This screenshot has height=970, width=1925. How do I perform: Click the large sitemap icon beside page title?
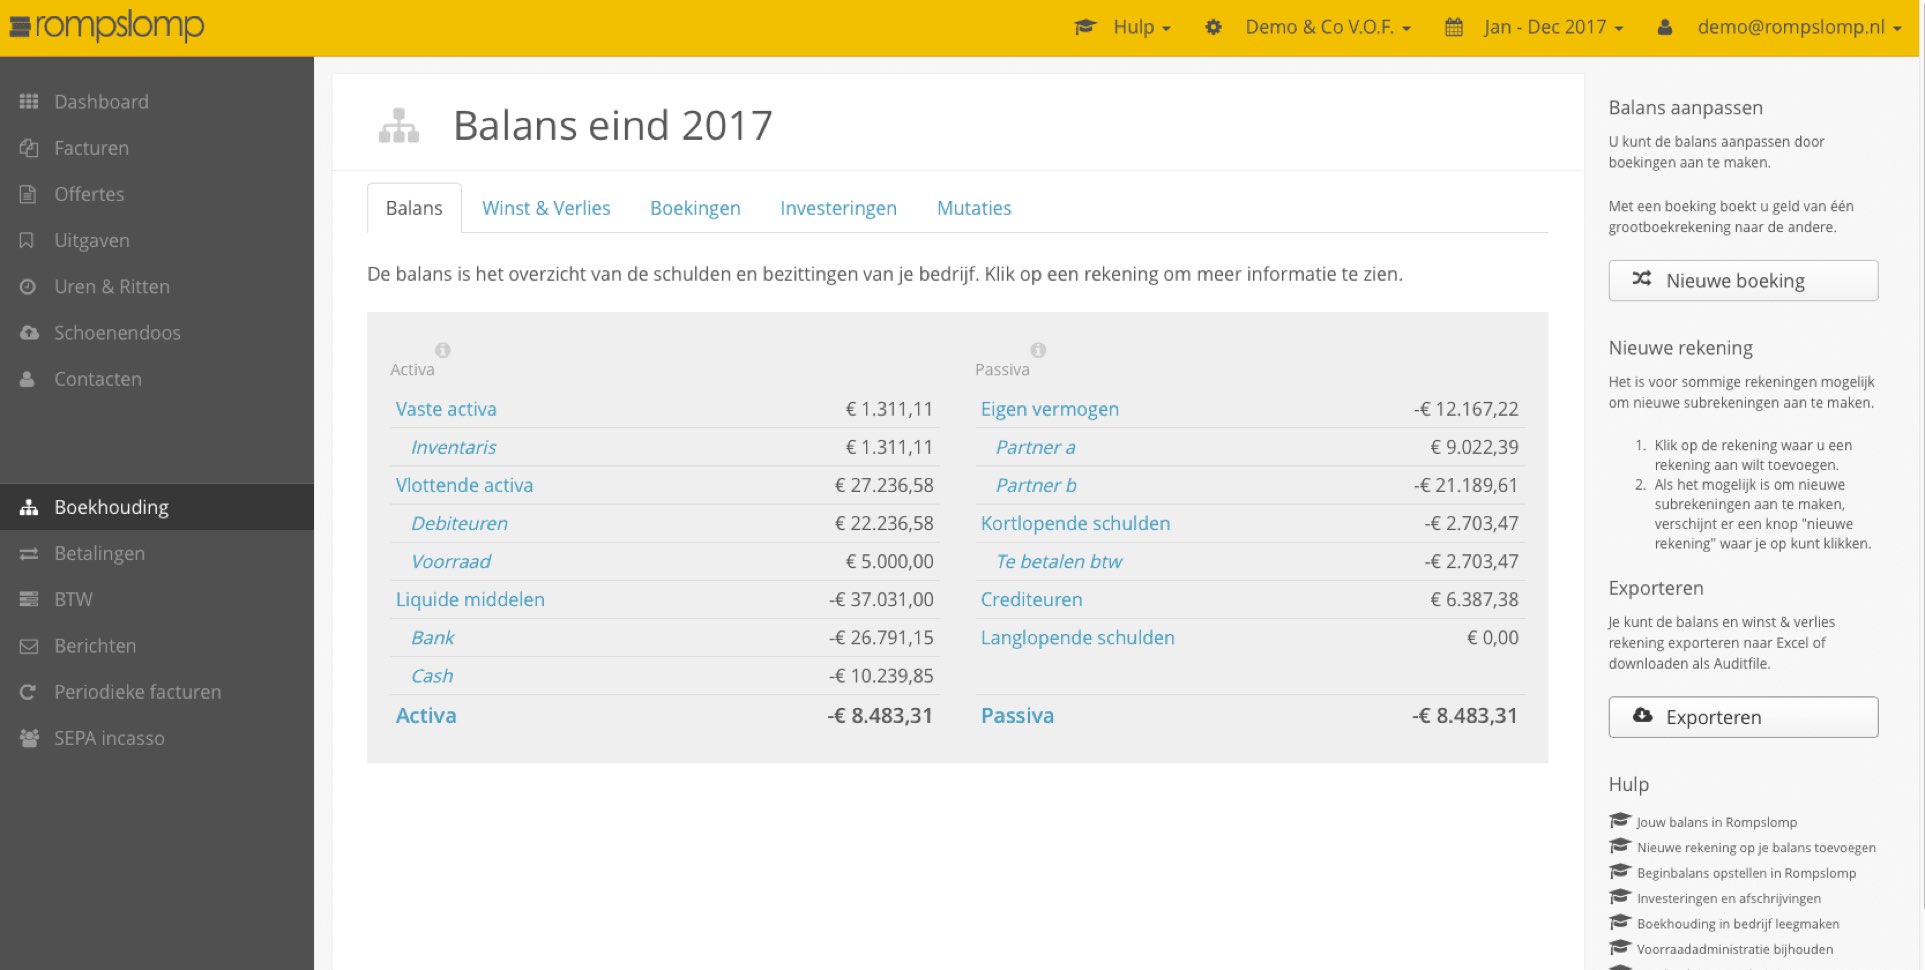tap(399, 126)
